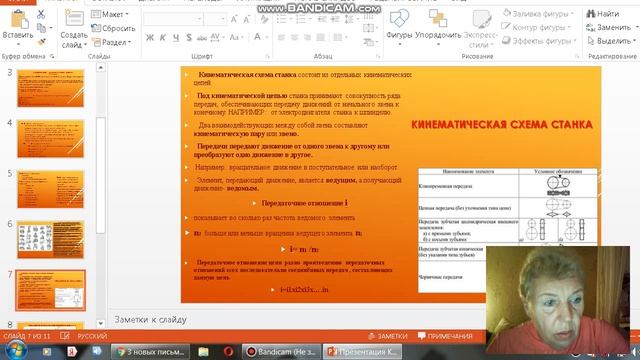Viewport: 640px width, 360px height.
Task: Click the increase indent icon
Action: (x=335, y=19)
